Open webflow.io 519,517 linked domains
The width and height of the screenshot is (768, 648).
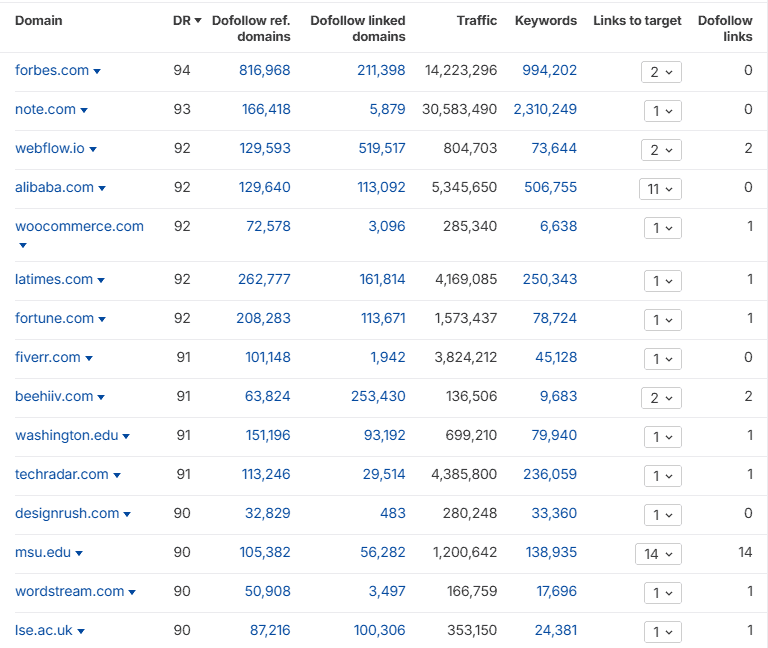(x=382, y=148)
